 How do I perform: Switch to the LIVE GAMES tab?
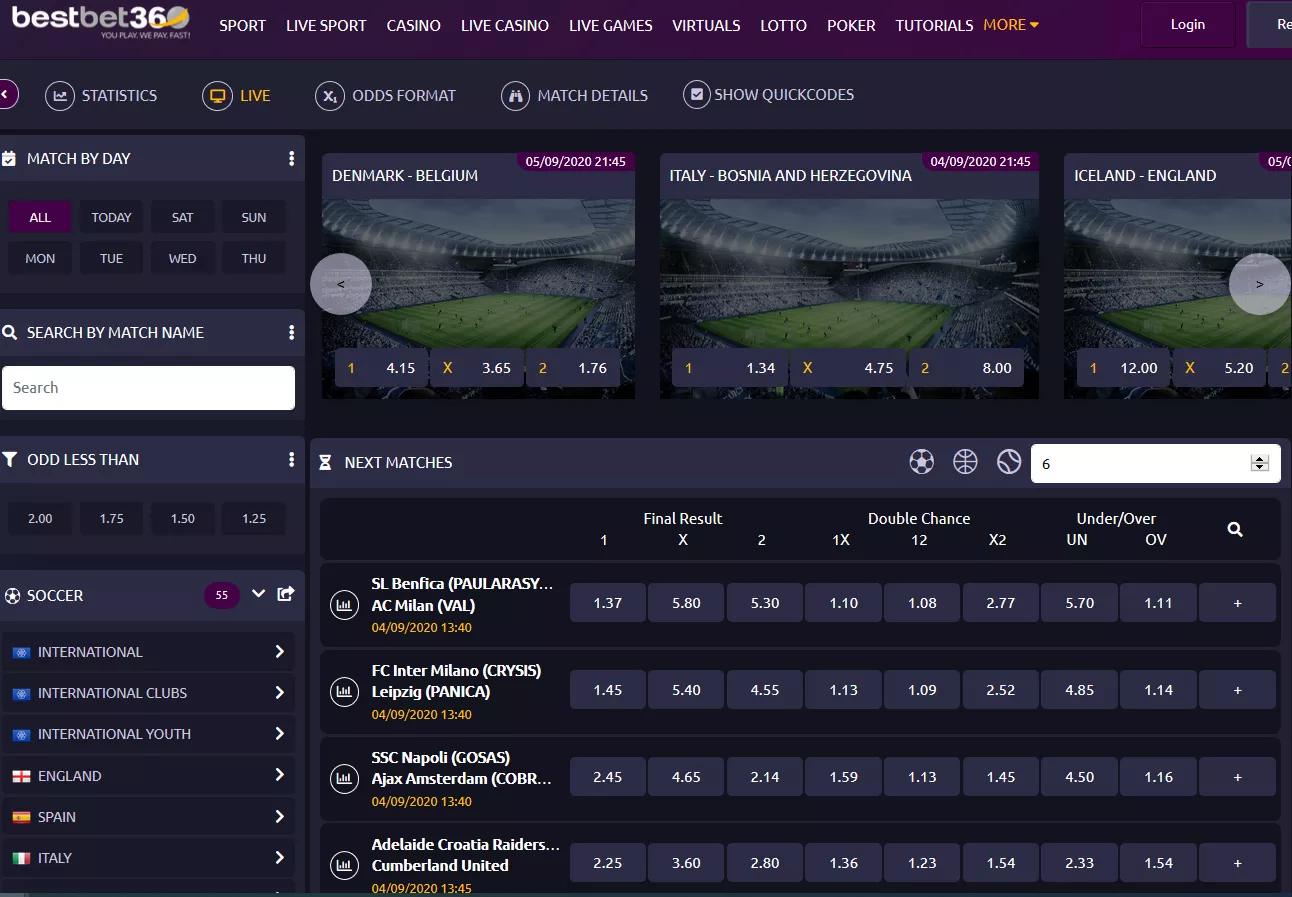click(610, 25)
